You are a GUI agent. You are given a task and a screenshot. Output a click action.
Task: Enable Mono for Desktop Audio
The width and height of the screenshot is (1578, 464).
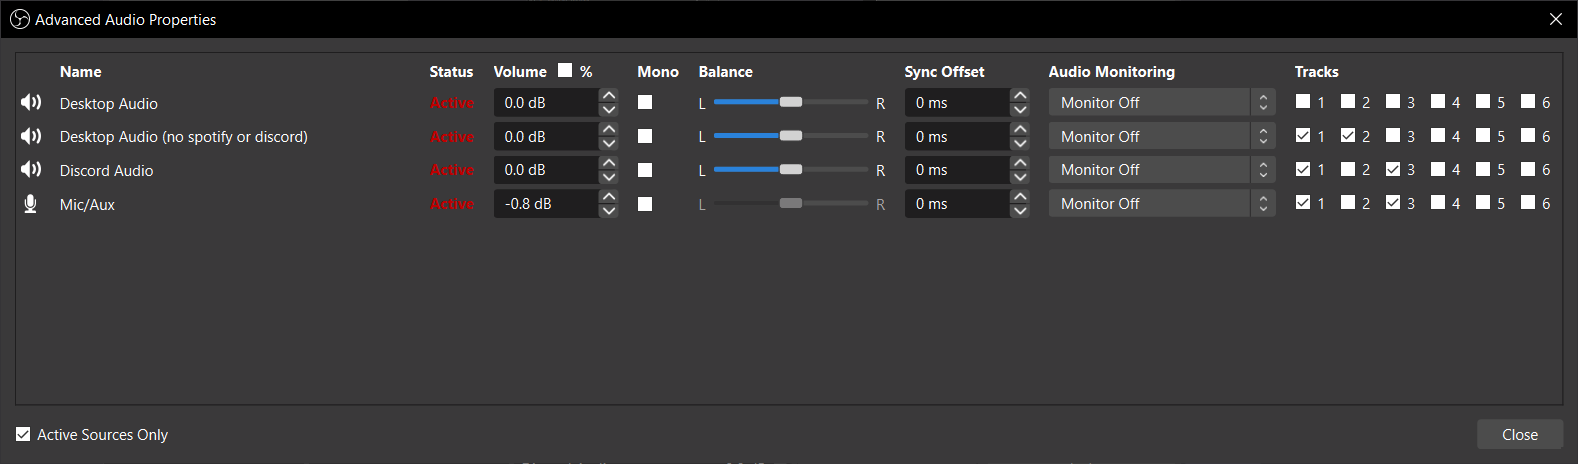[645, 102]
